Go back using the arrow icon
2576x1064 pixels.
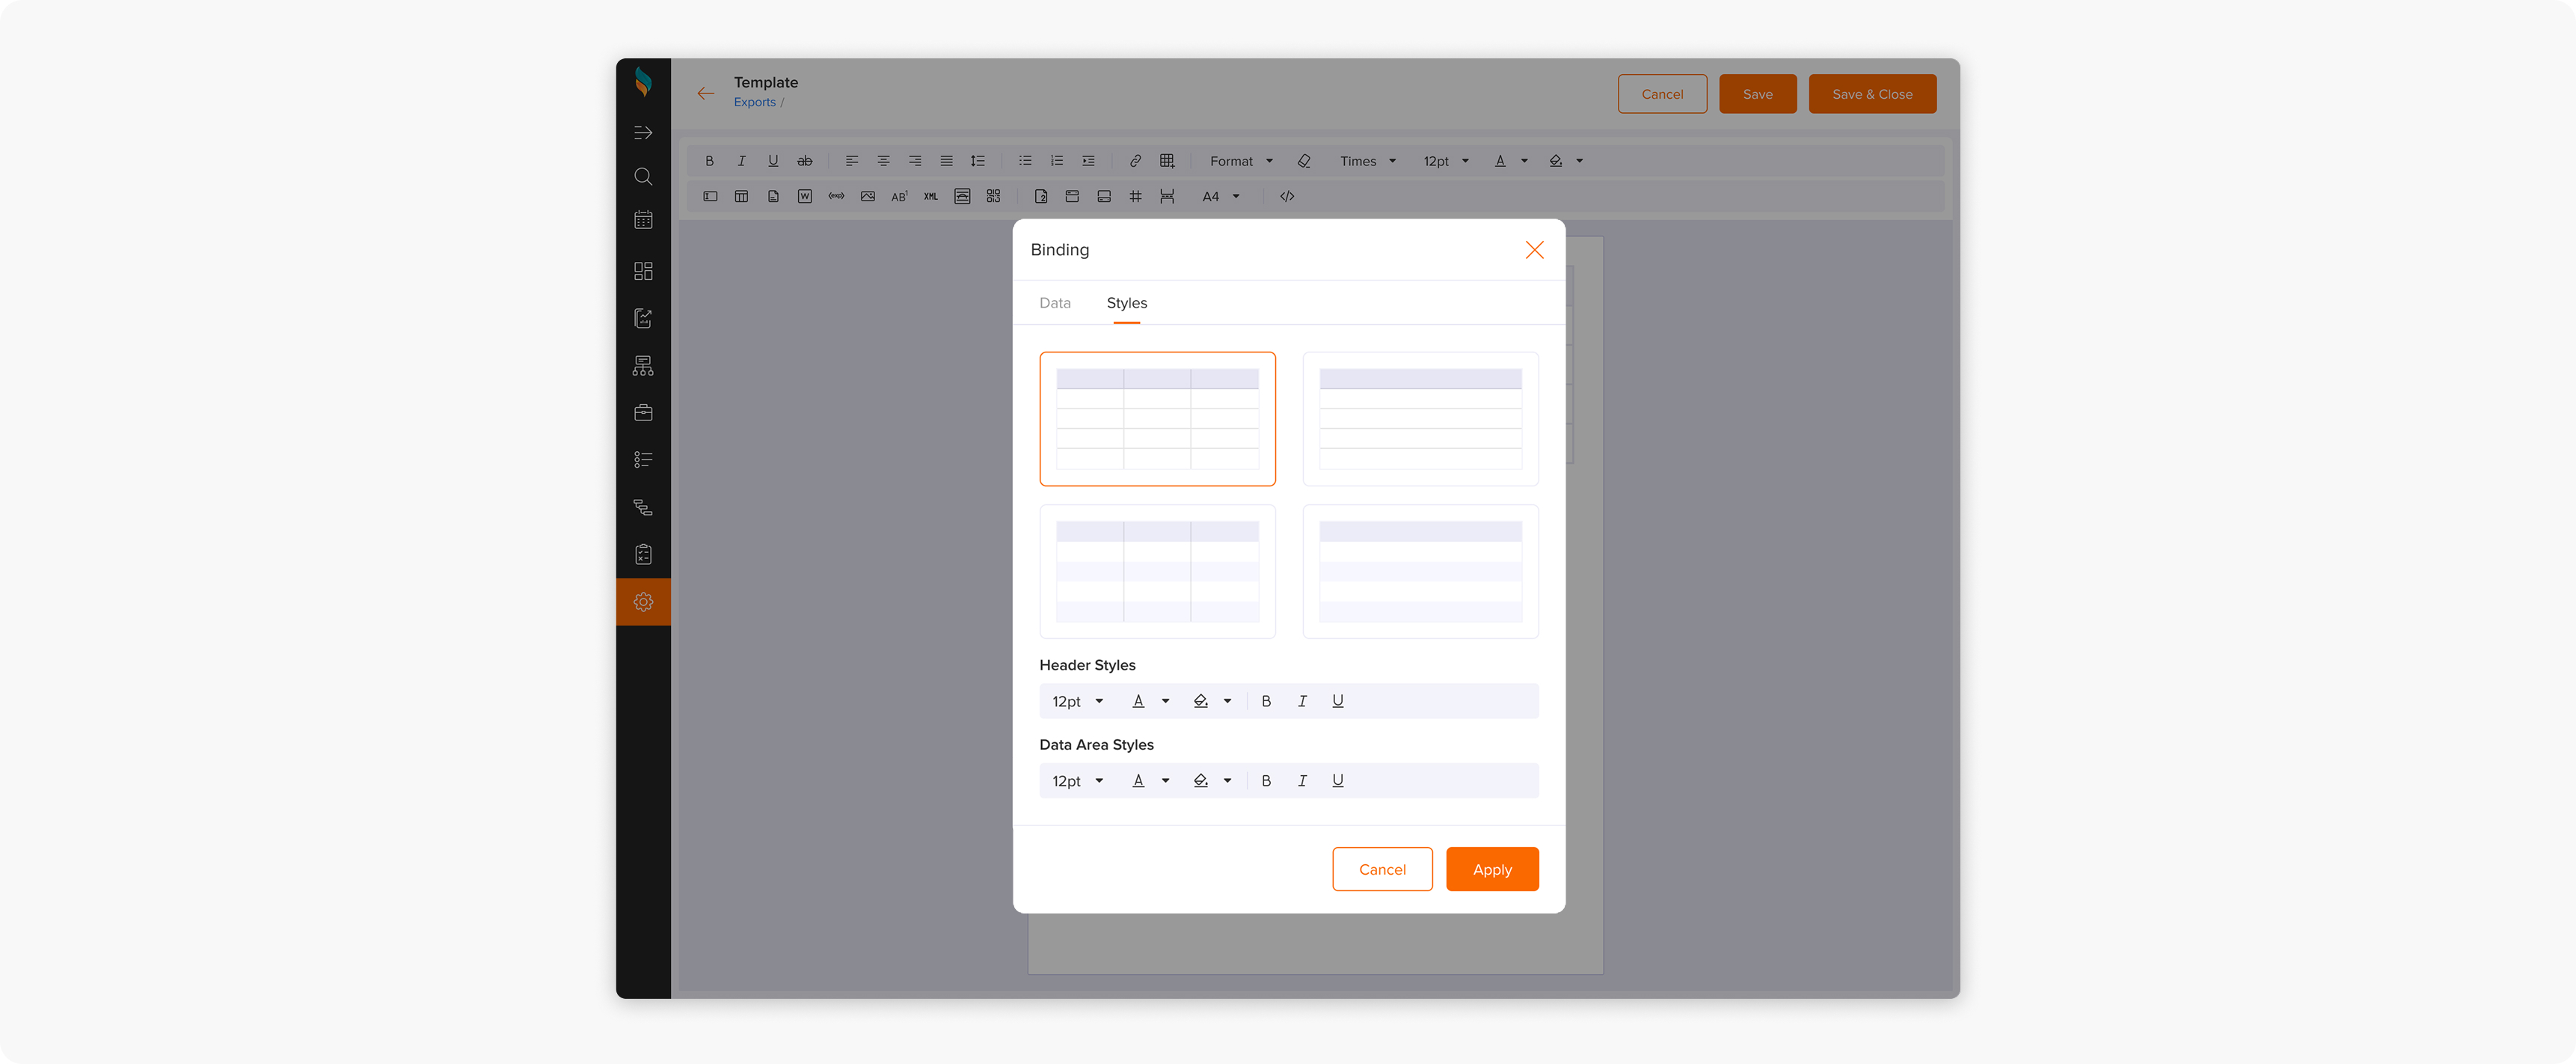coord(706,94)
